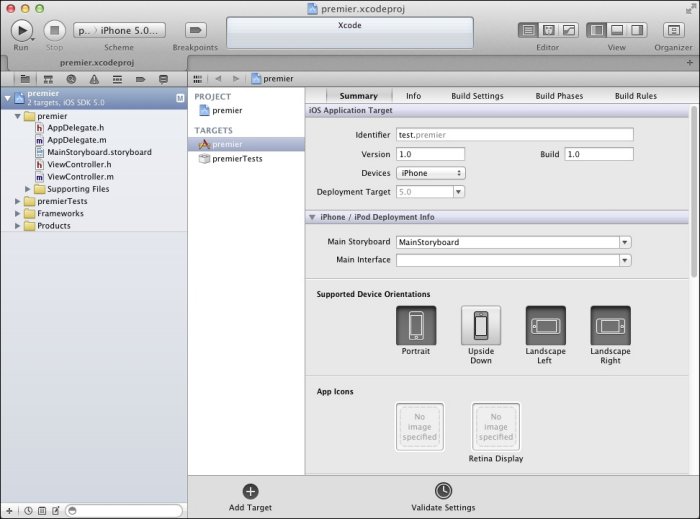
Task: Click the Identifier text field
Action: pyautogui.click(x=514, y=135)
